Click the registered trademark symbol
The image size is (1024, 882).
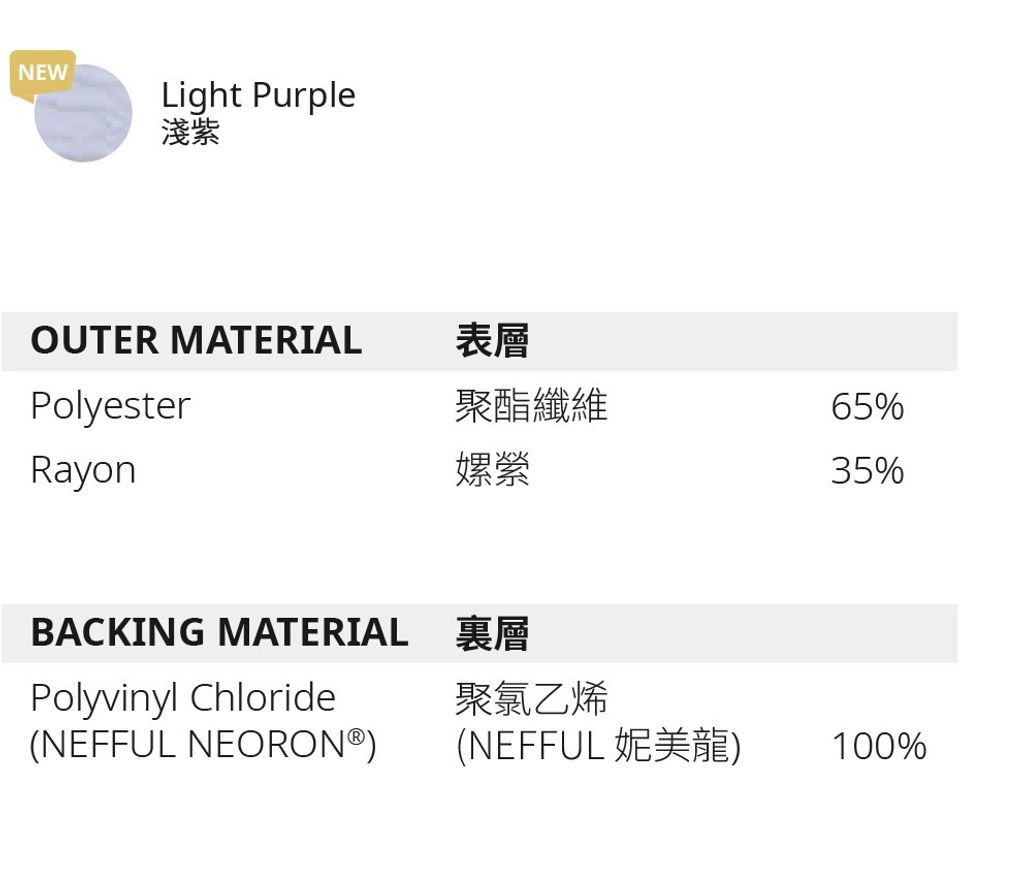click(x=355, y=737)
